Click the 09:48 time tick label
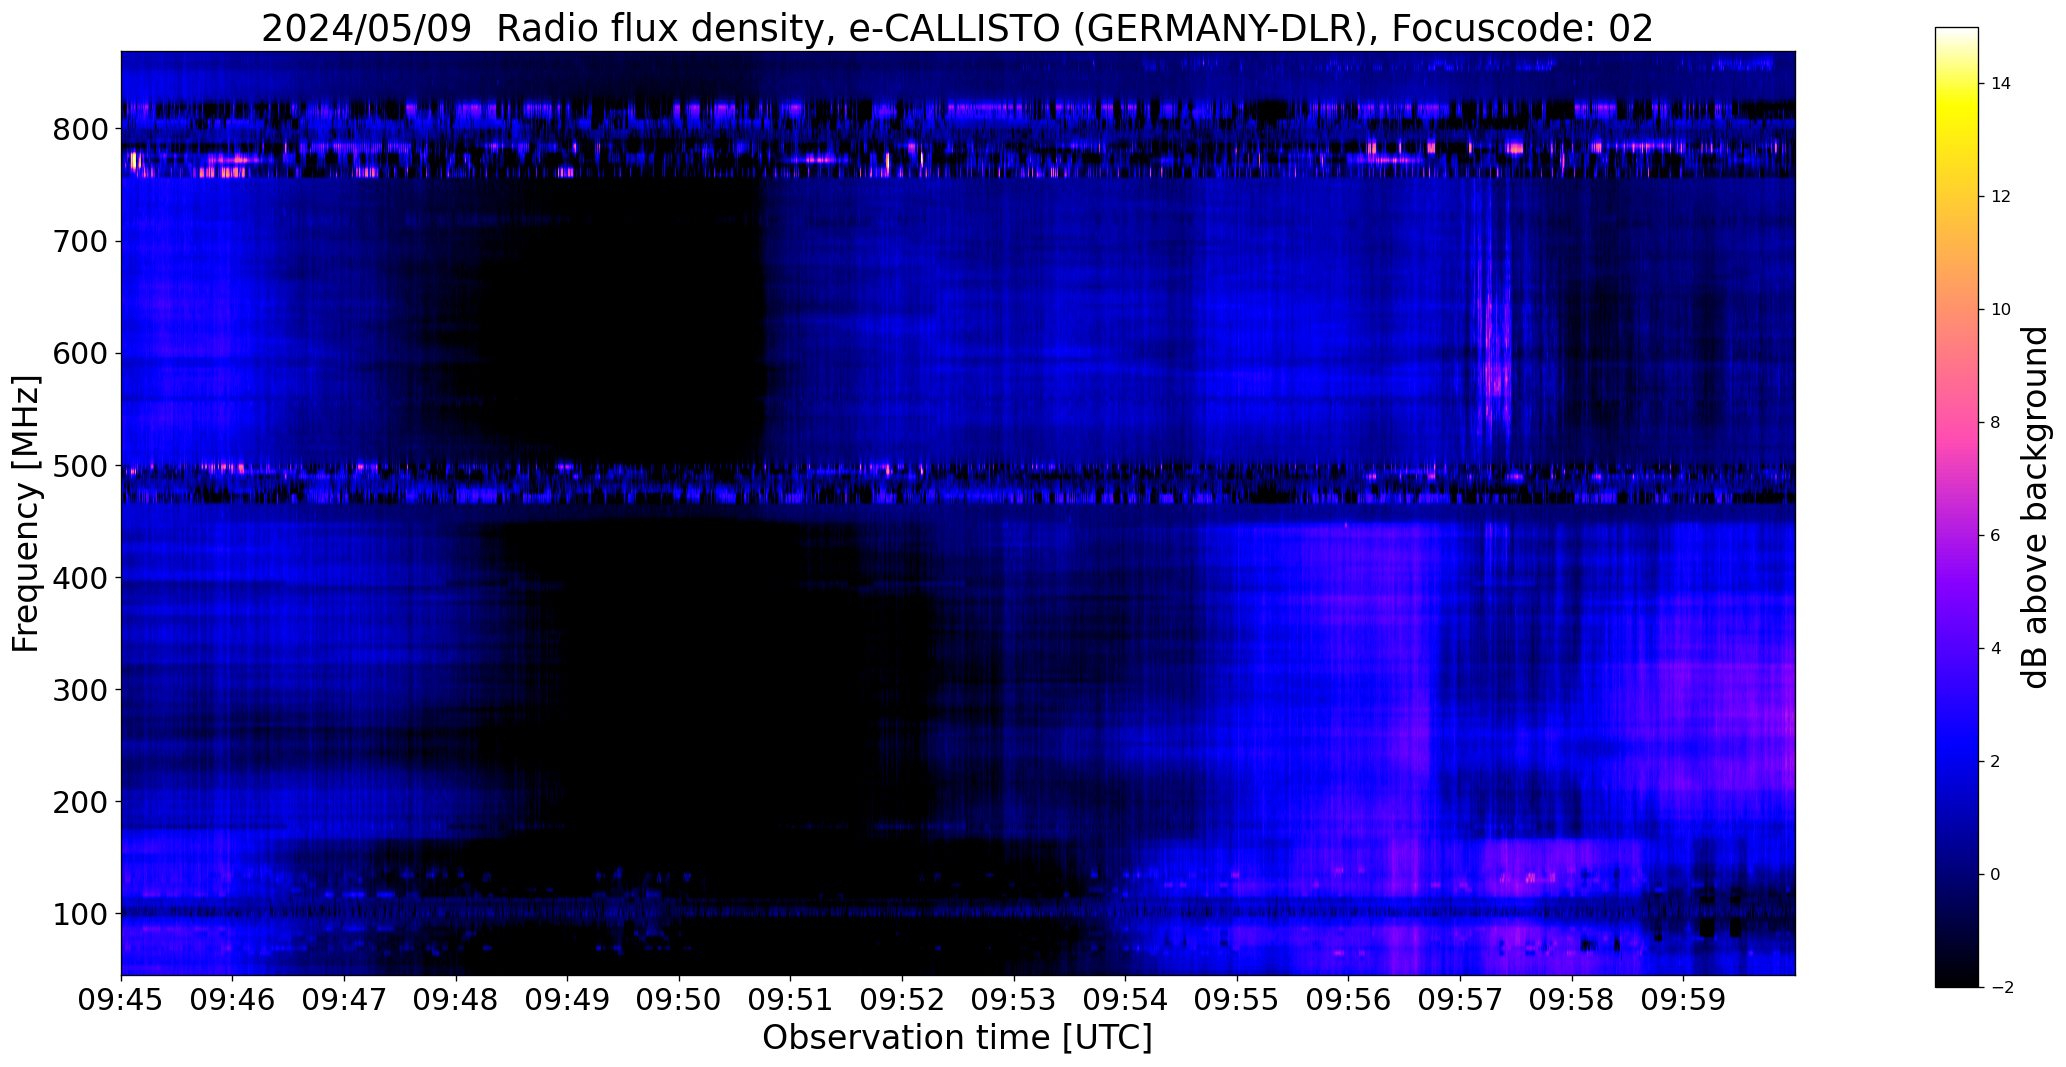Image resolution: width=2066 pixels, height=1067 pixels. (456, 1000)
